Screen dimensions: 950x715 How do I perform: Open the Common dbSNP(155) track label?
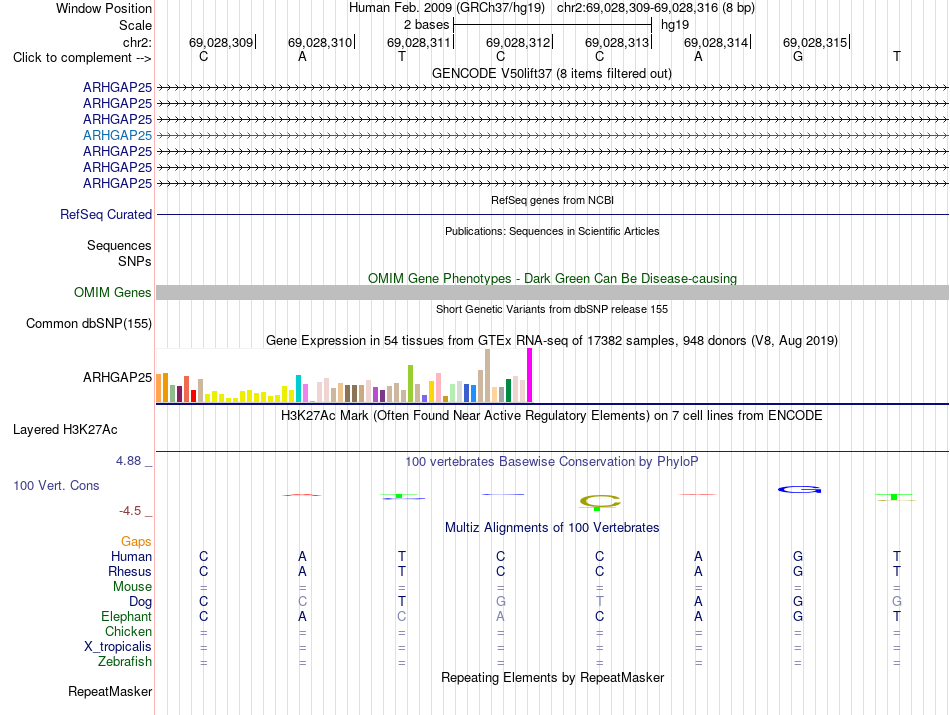[88, 324]
